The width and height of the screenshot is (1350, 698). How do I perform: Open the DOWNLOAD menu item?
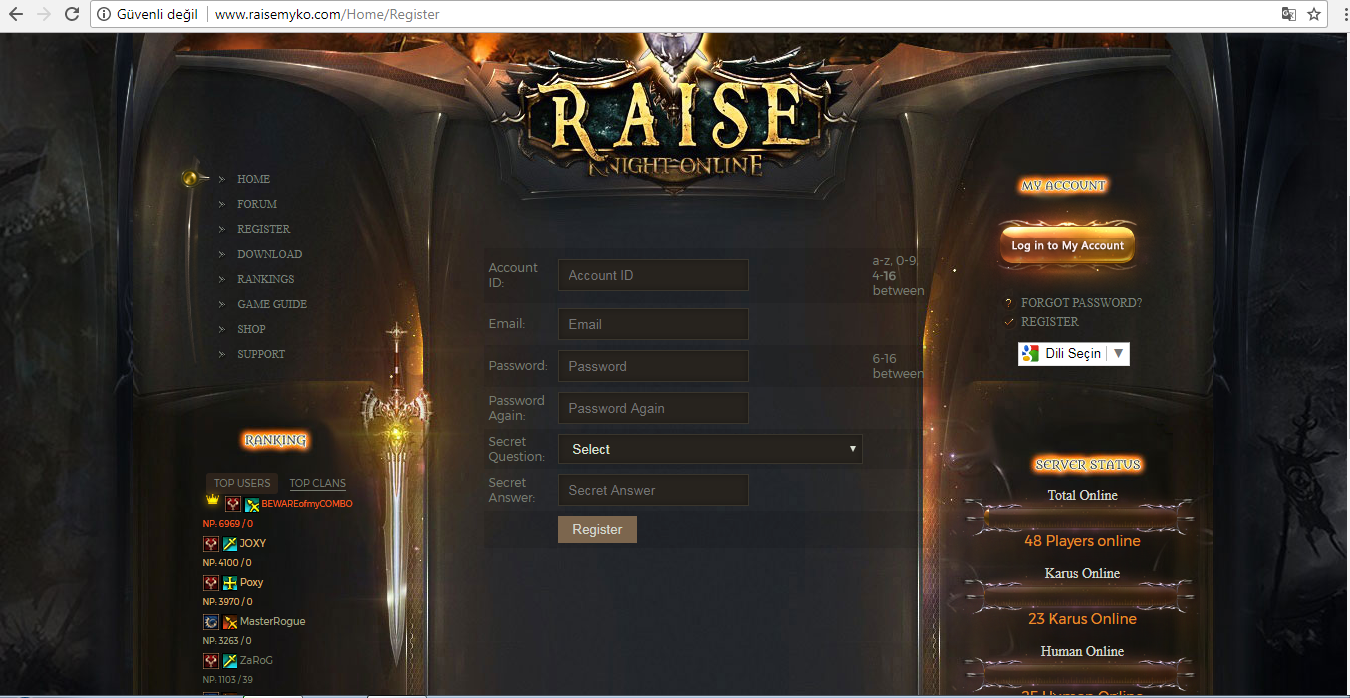pos(269,254)
